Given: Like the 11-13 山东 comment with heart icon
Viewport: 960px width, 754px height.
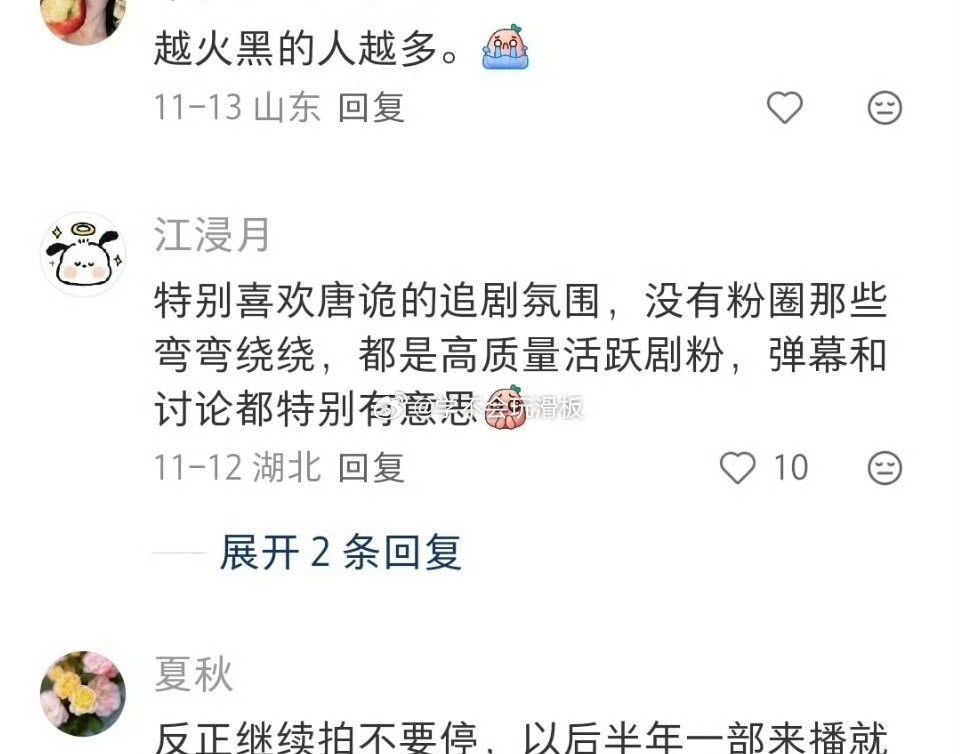Looking at the screenshot, I should pos(784,108).
